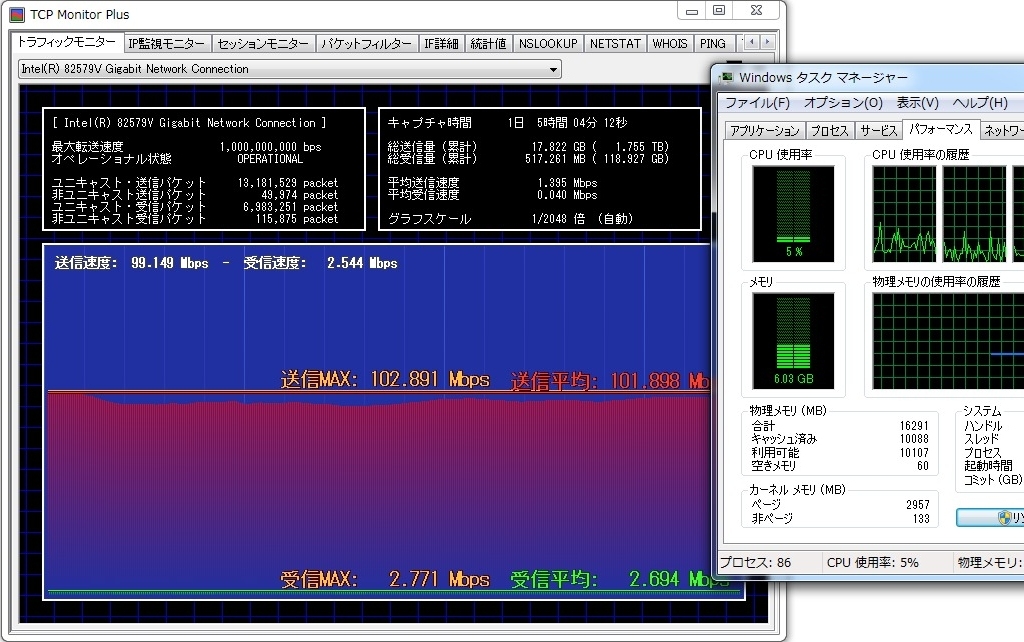The width and height of the screenshot is (1024, 642).
Task: Open the ヘルプ(H) menu in Task Manager
Action: [980, 103]
